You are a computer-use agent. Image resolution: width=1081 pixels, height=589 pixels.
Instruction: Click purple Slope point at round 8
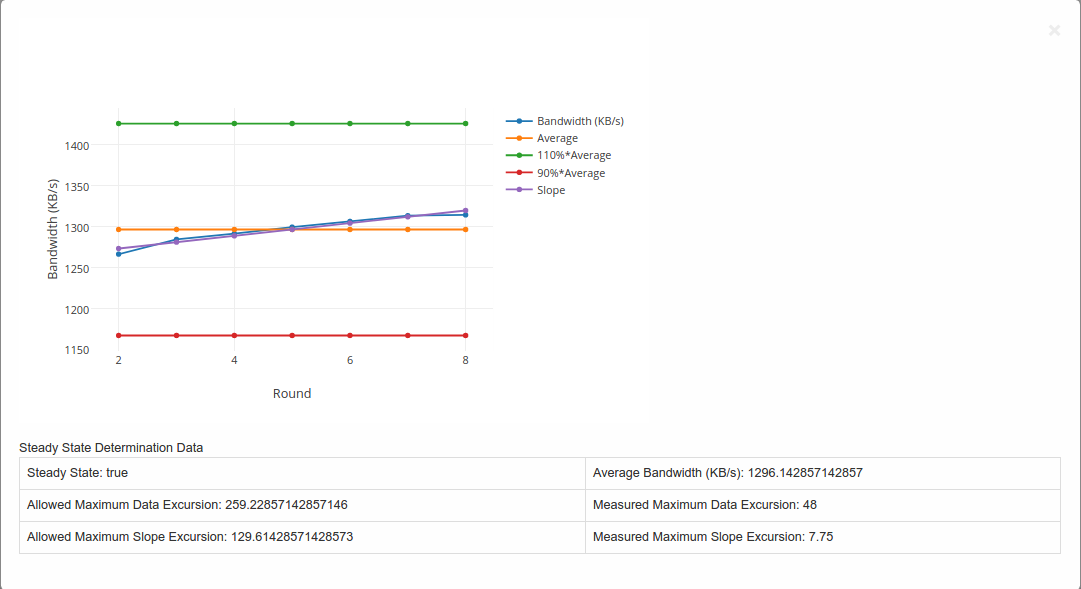465,211
